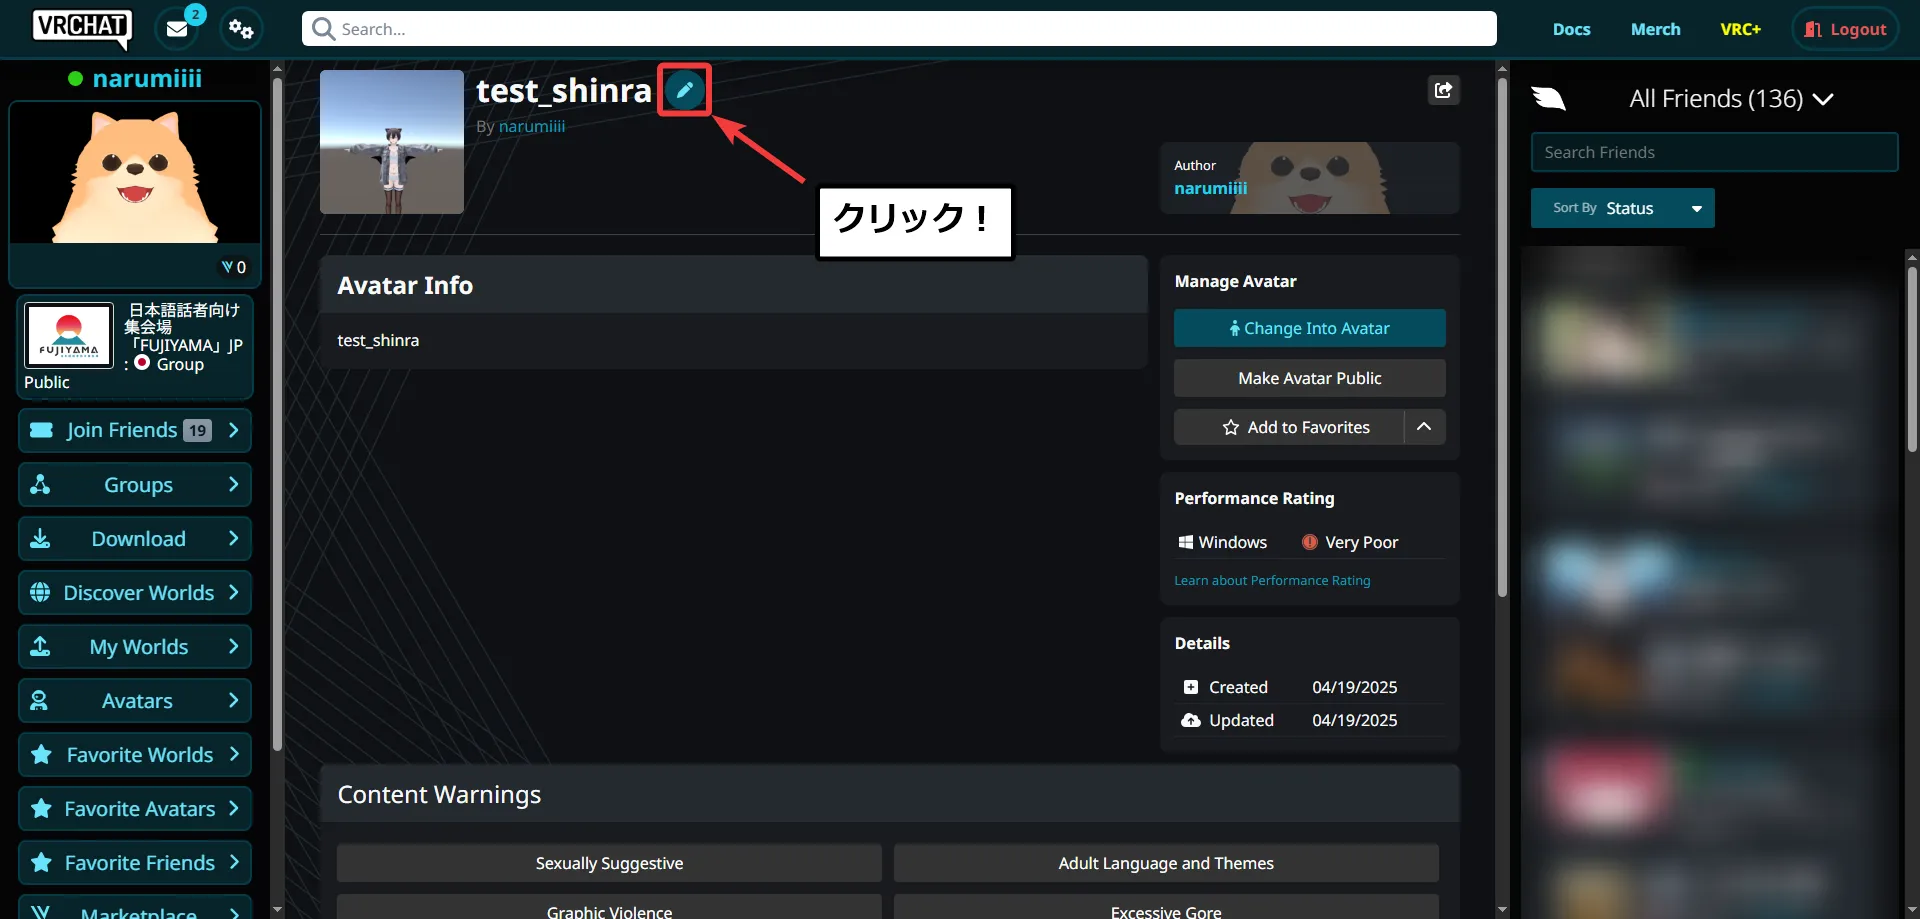
Task: Click the left sidebar scrollbar
Action: click(277, 415)
